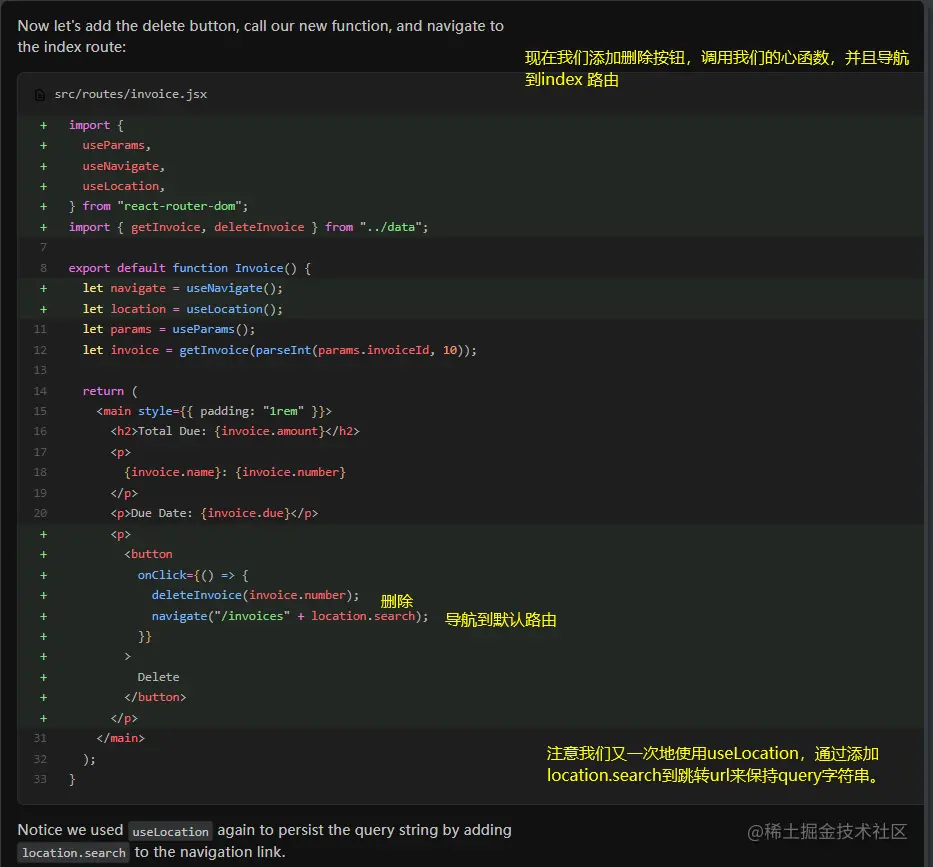This screenshot has width=933, height=867.
Task: Click "useParams," in the import list
Action: point(117,145)
